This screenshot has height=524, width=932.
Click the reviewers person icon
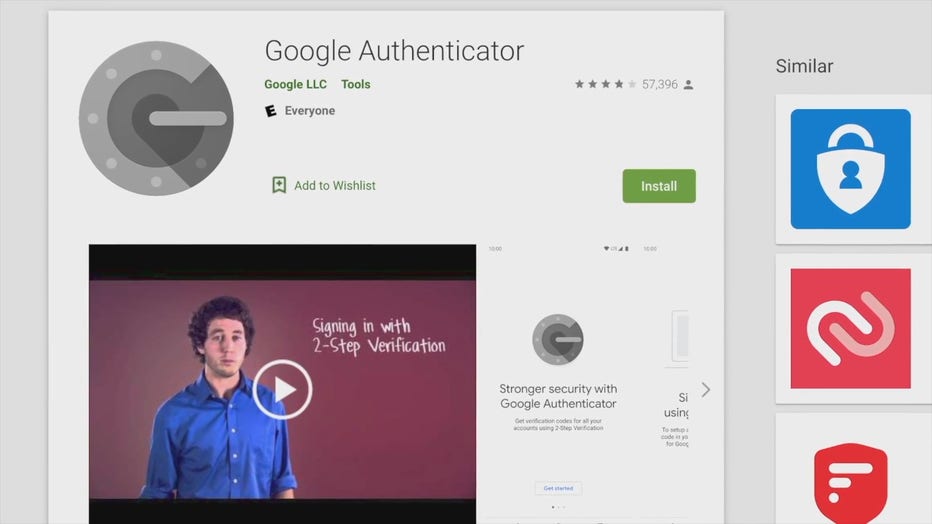688,84
